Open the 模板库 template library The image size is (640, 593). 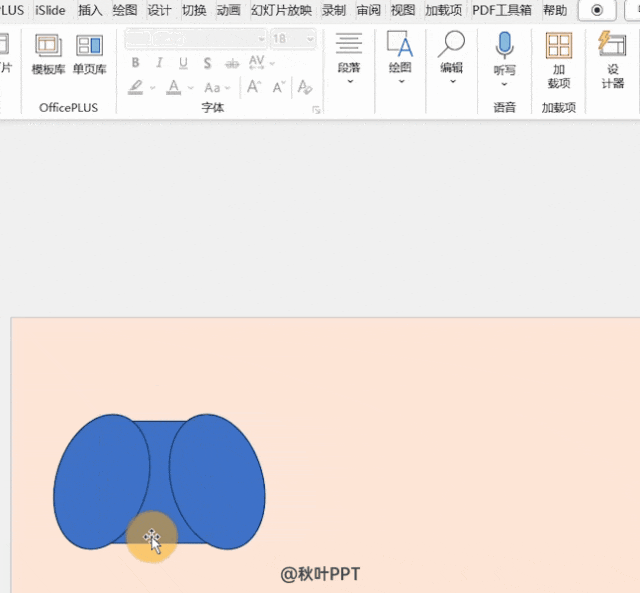point(48,54)
